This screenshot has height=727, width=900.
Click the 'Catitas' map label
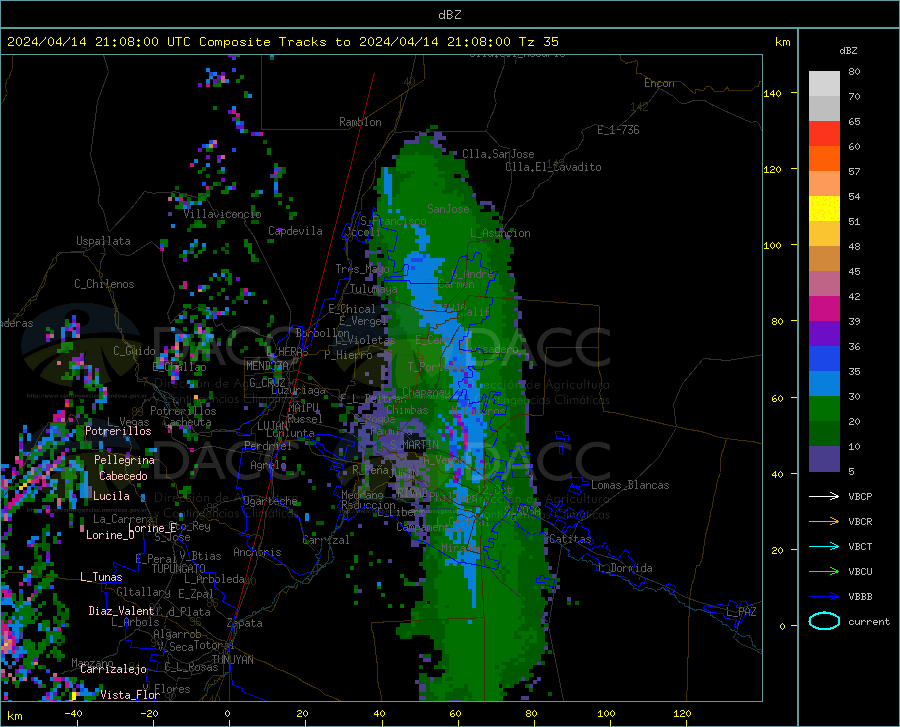570,539
